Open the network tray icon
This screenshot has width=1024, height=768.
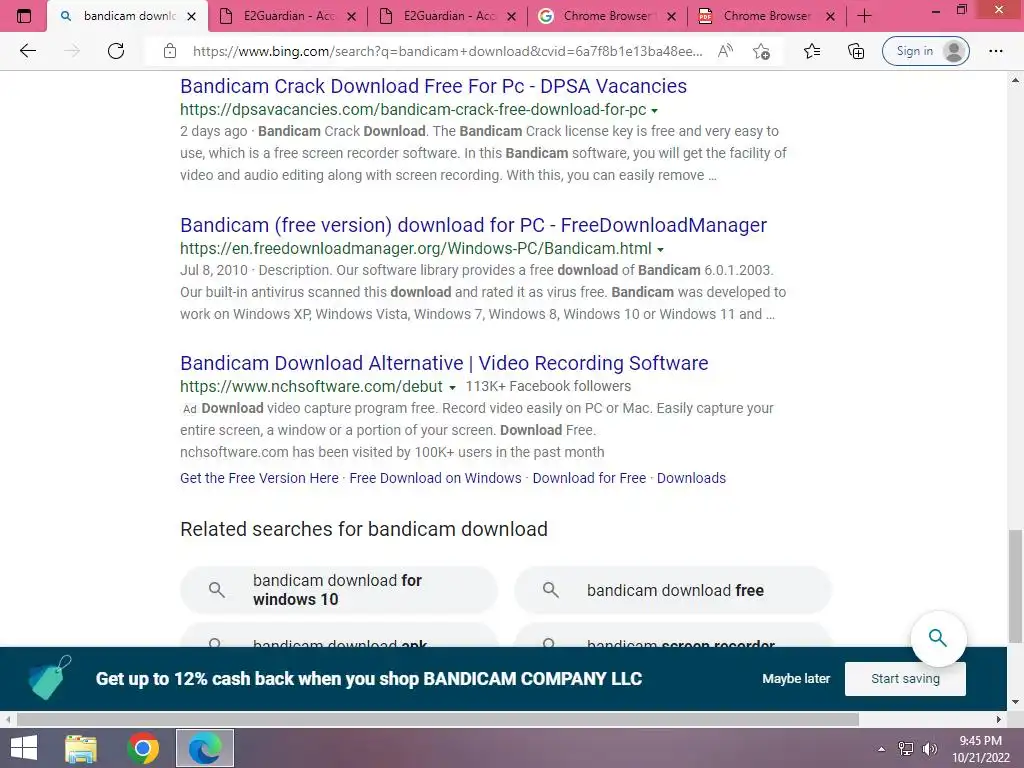click(x=906, y=749)
